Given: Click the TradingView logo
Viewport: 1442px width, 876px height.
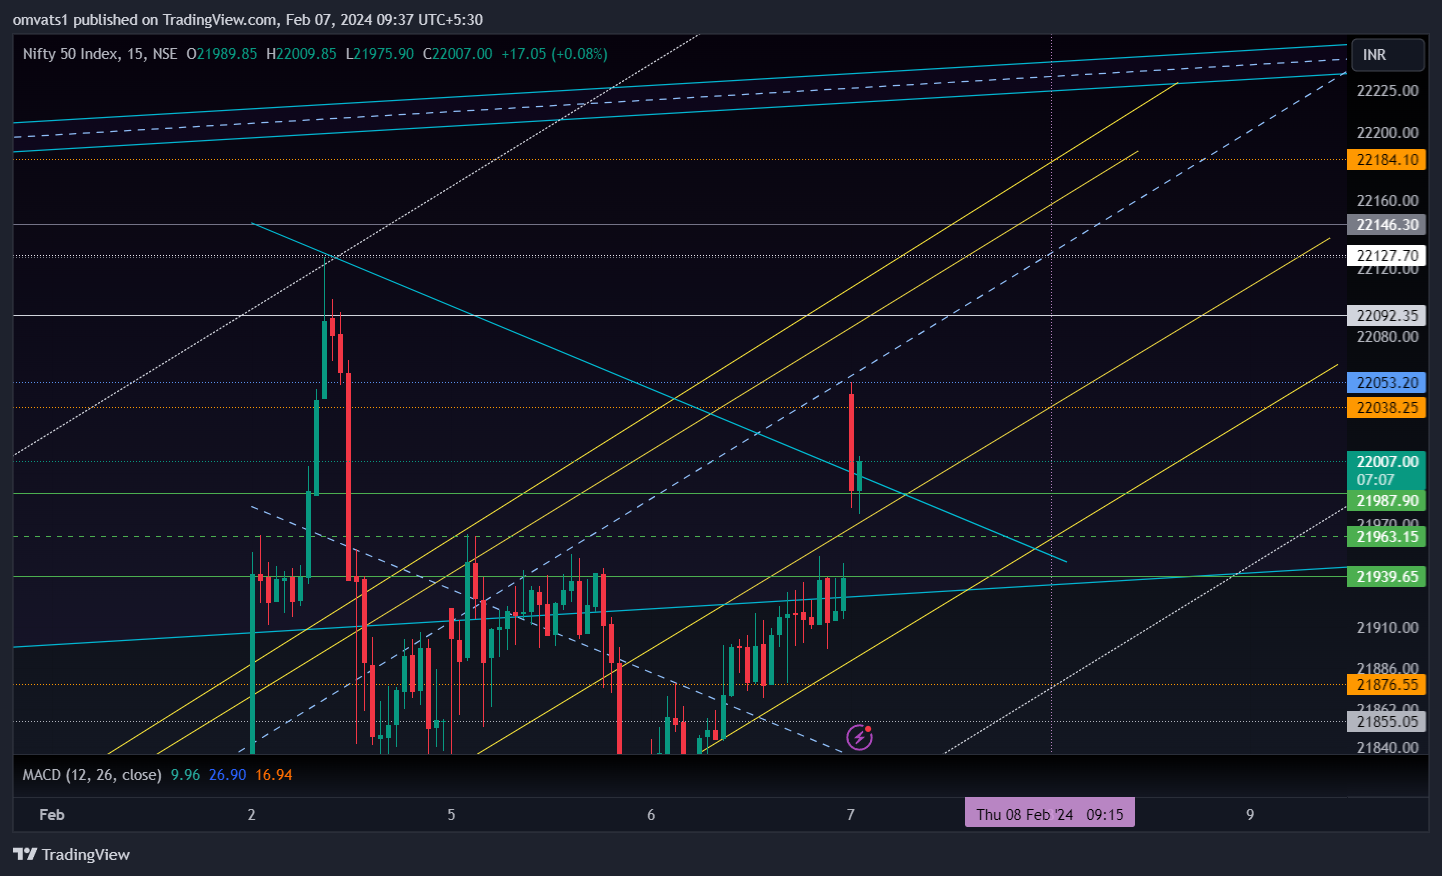Looking at the screenshot, I should click(x=71, y=854).
